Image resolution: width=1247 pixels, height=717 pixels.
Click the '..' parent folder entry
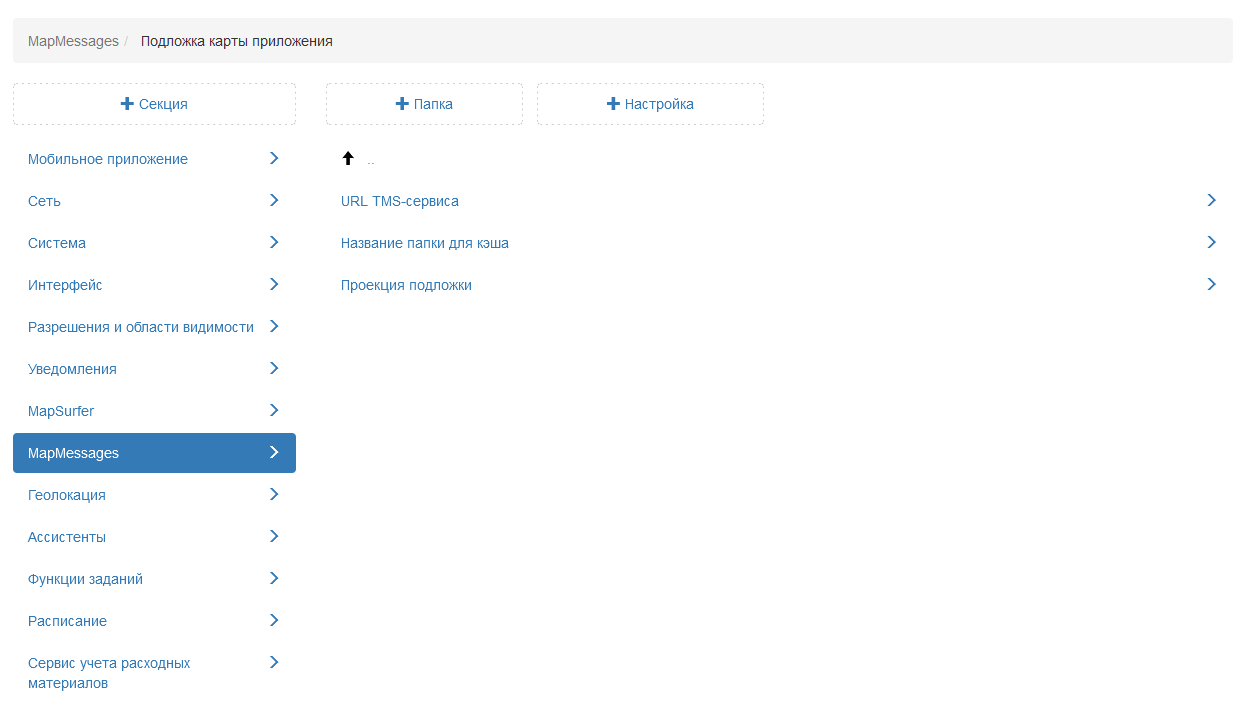[x=371, y=161]
